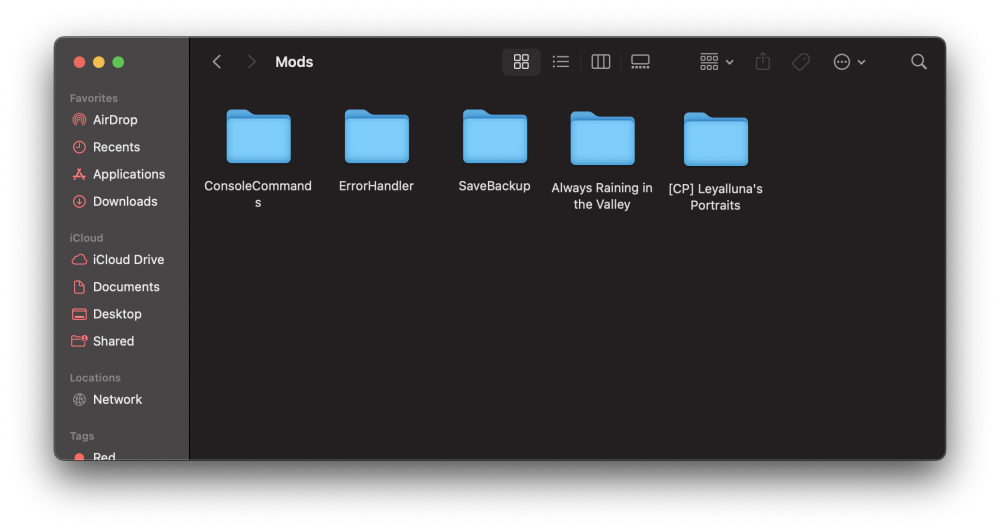This screenshot has width=1000, height=532.
Task: Open the group-by dropdown
Action: pyautogui.click(x=716, y=62)
